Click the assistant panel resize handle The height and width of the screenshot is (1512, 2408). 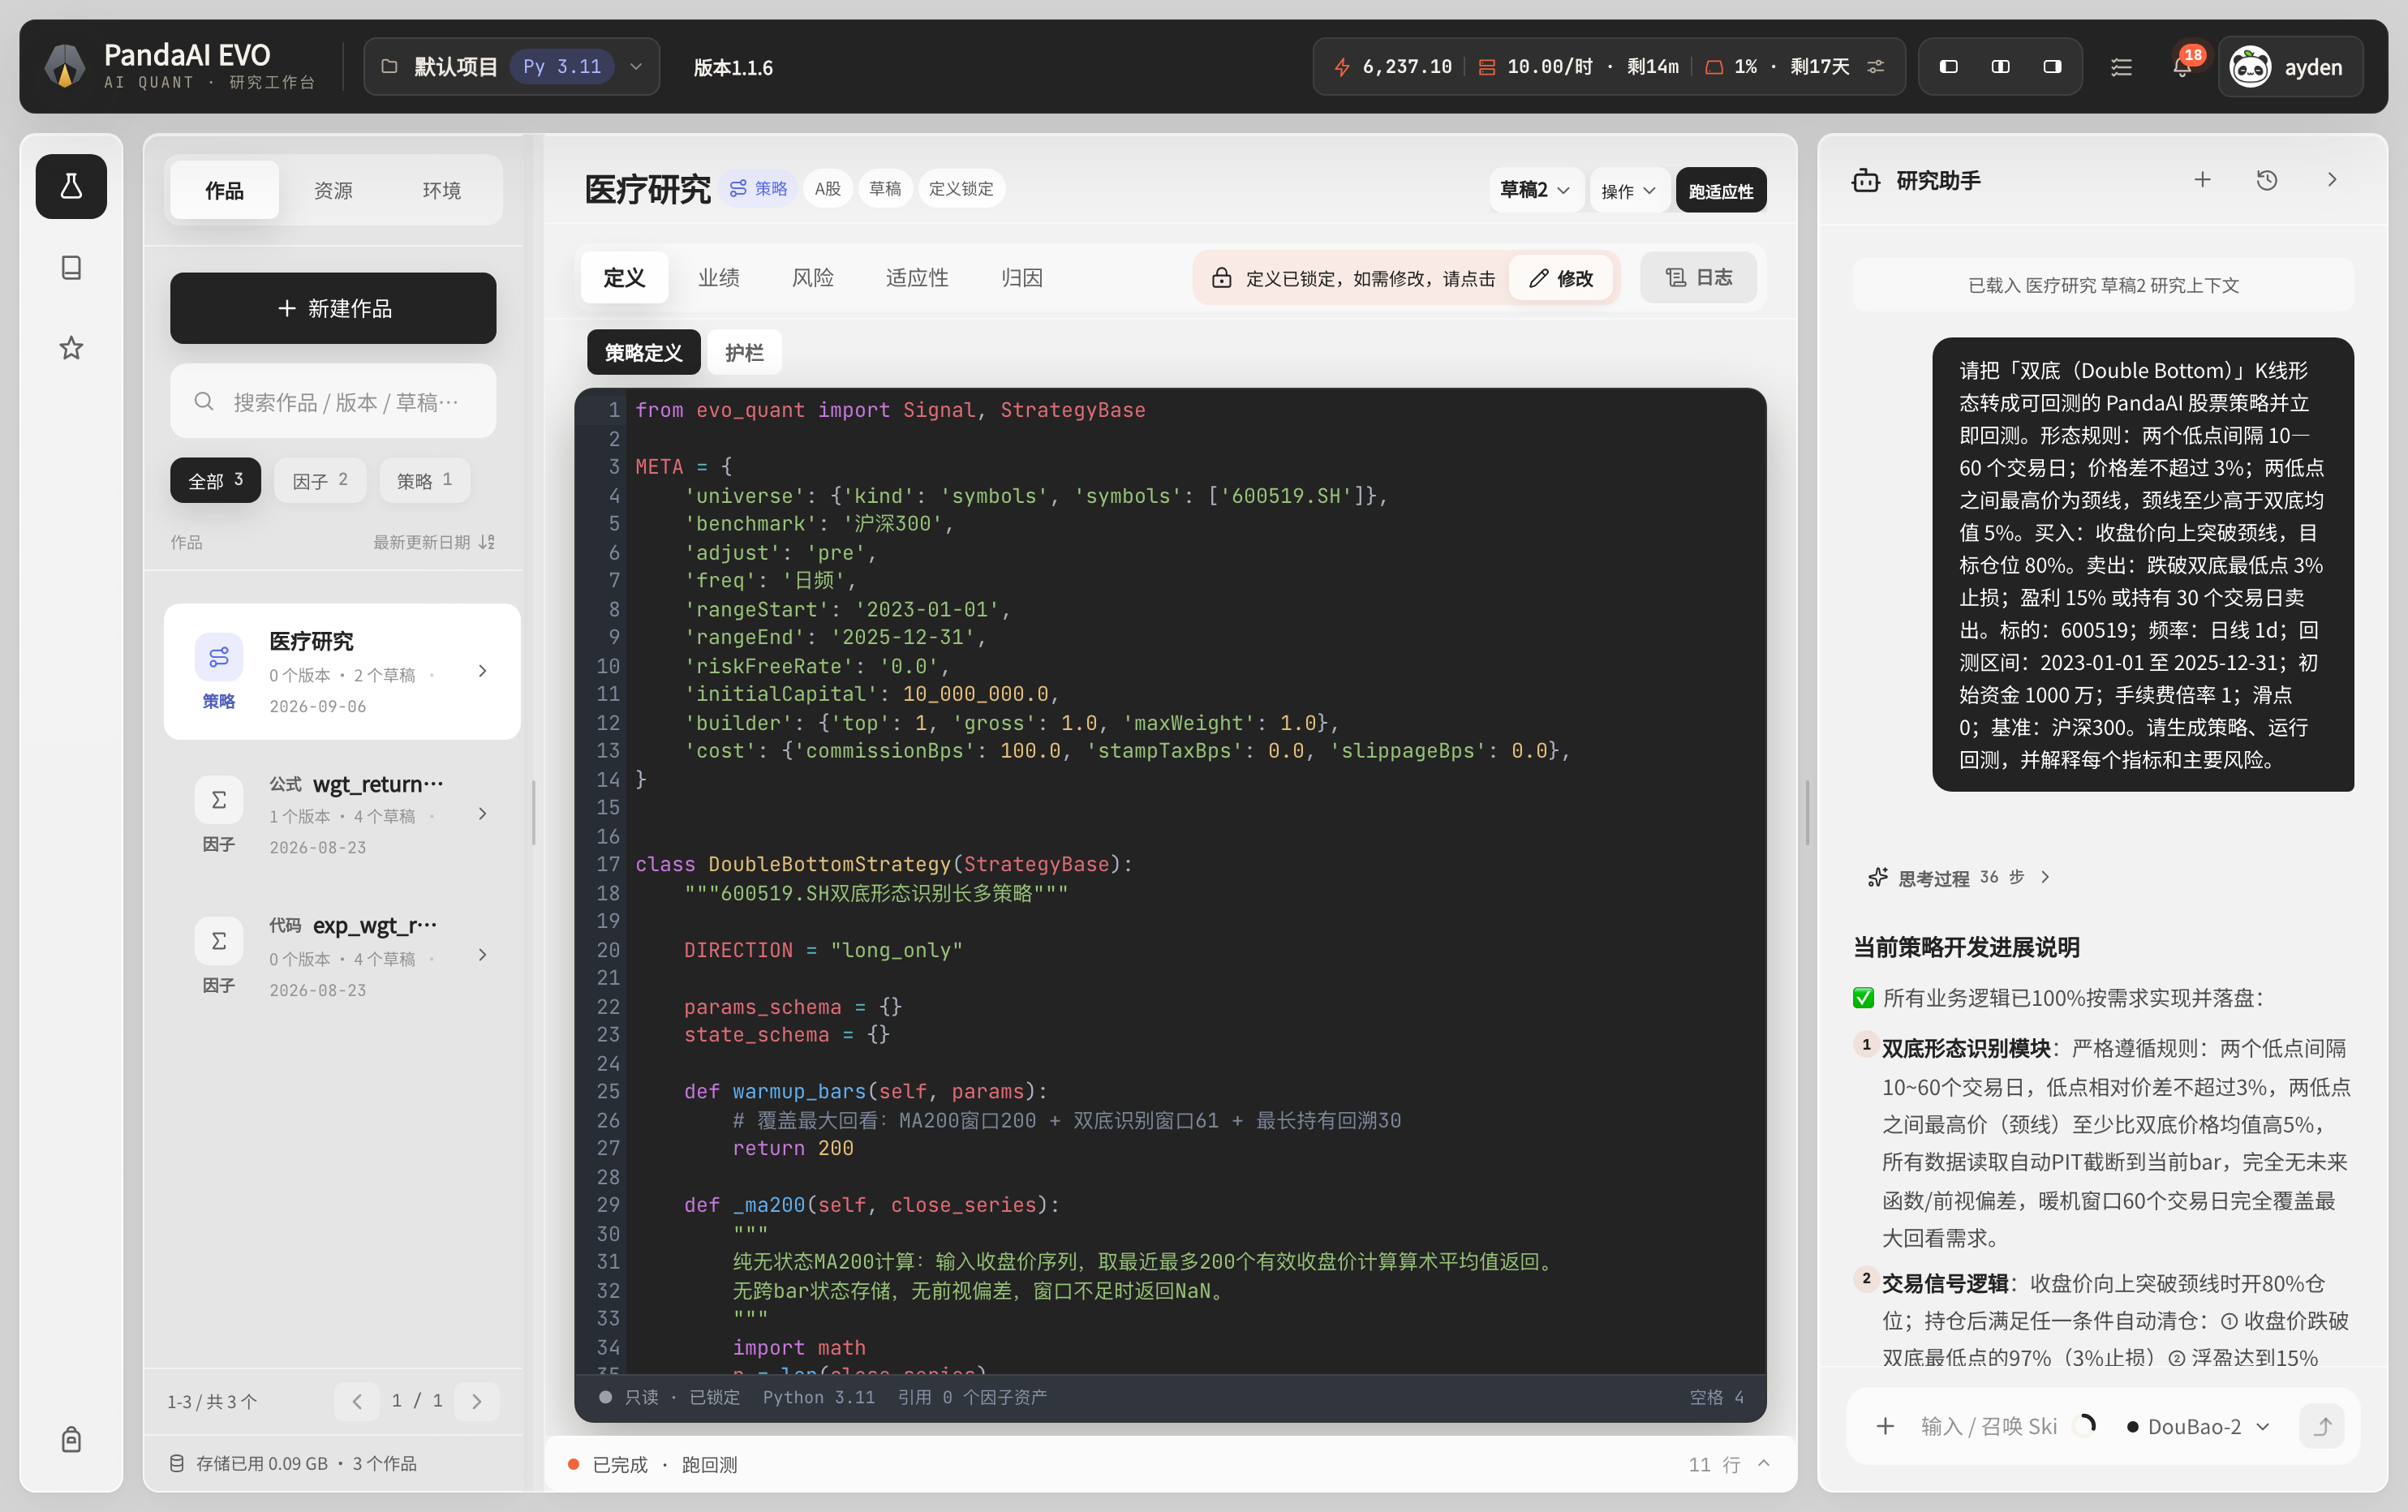pos(1807,812)
